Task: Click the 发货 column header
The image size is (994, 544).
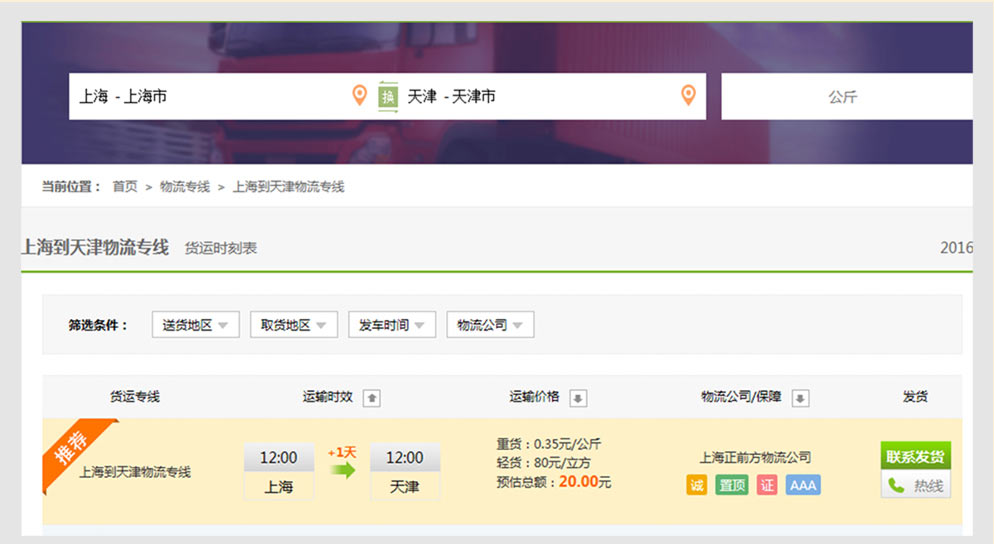Action: (x=915, y=397)
